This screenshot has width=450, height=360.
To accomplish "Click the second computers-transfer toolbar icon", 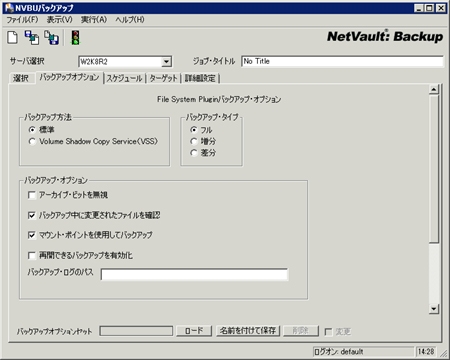I will point(52,37).
